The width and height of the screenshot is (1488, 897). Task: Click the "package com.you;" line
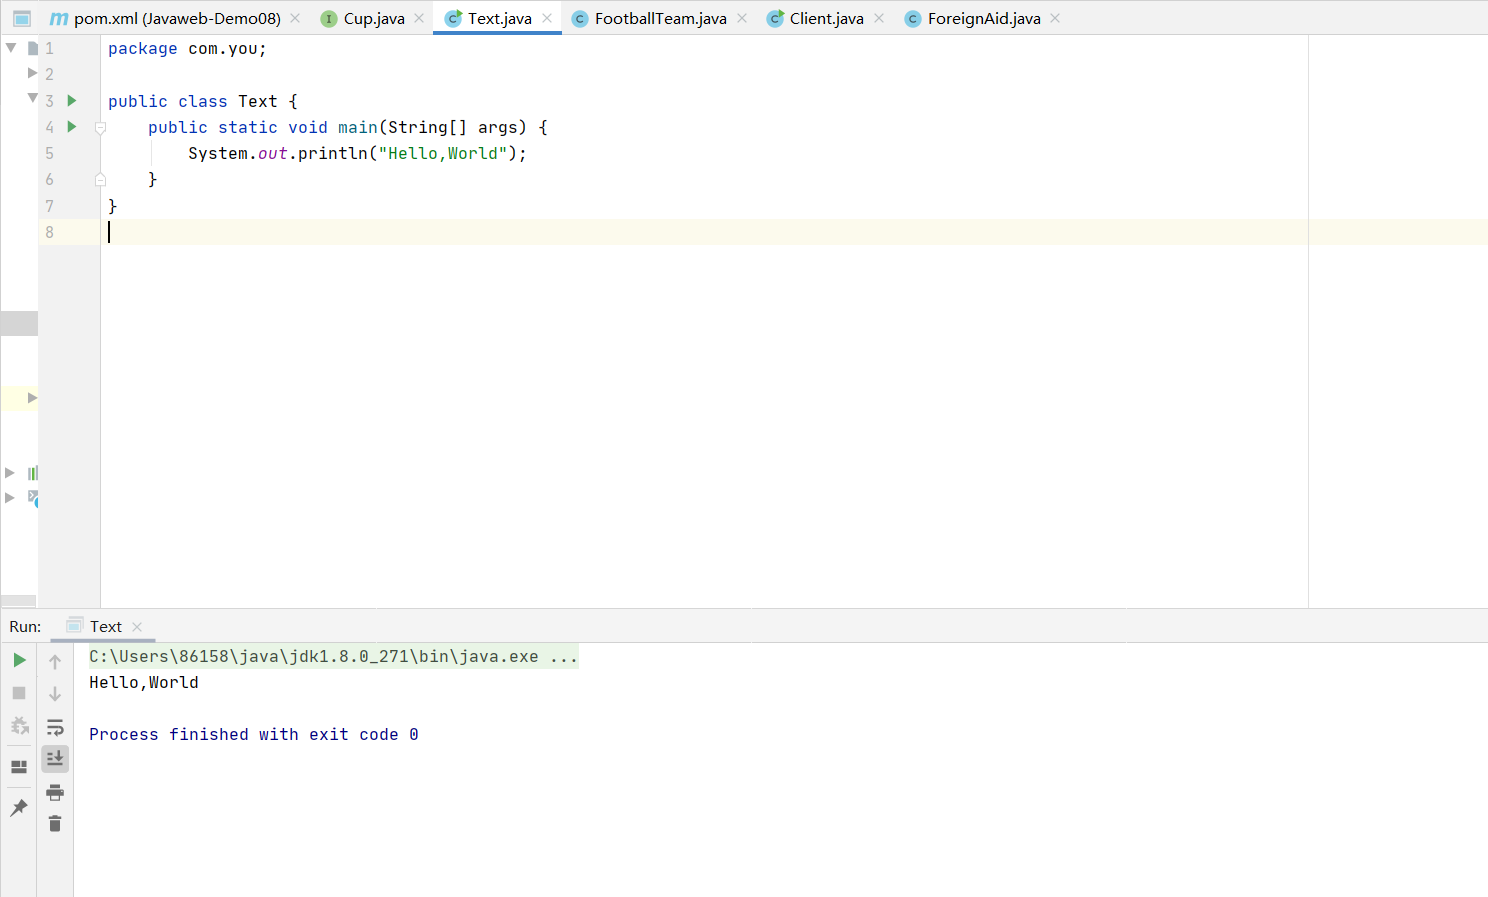188,49
